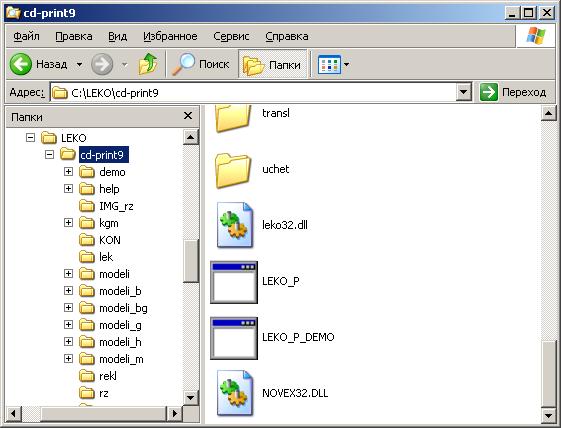Expand the demo folder tree node
The image size is (561, 428).
(68, 171)
